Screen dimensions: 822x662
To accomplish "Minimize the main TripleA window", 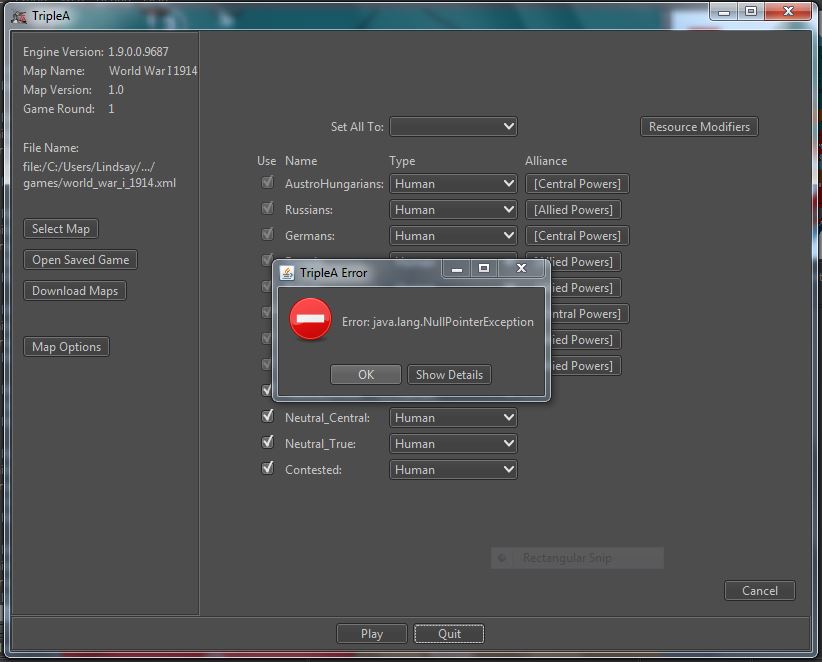I will (x=724, y=11).
